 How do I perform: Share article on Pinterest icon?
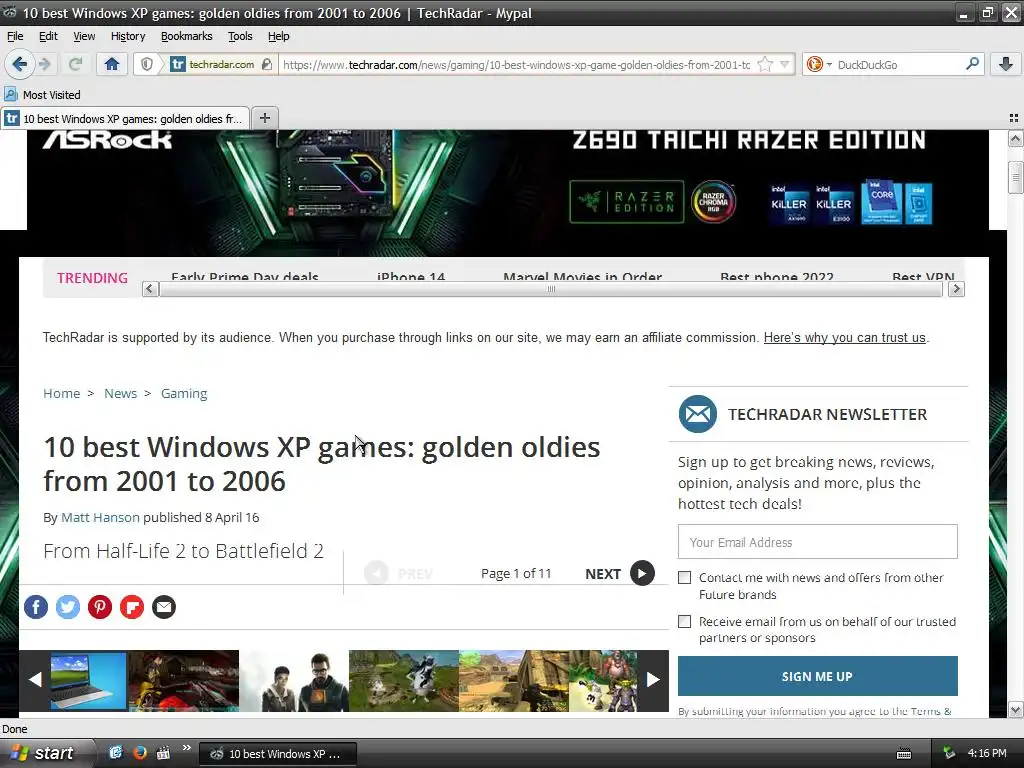(x=100, y=607)
